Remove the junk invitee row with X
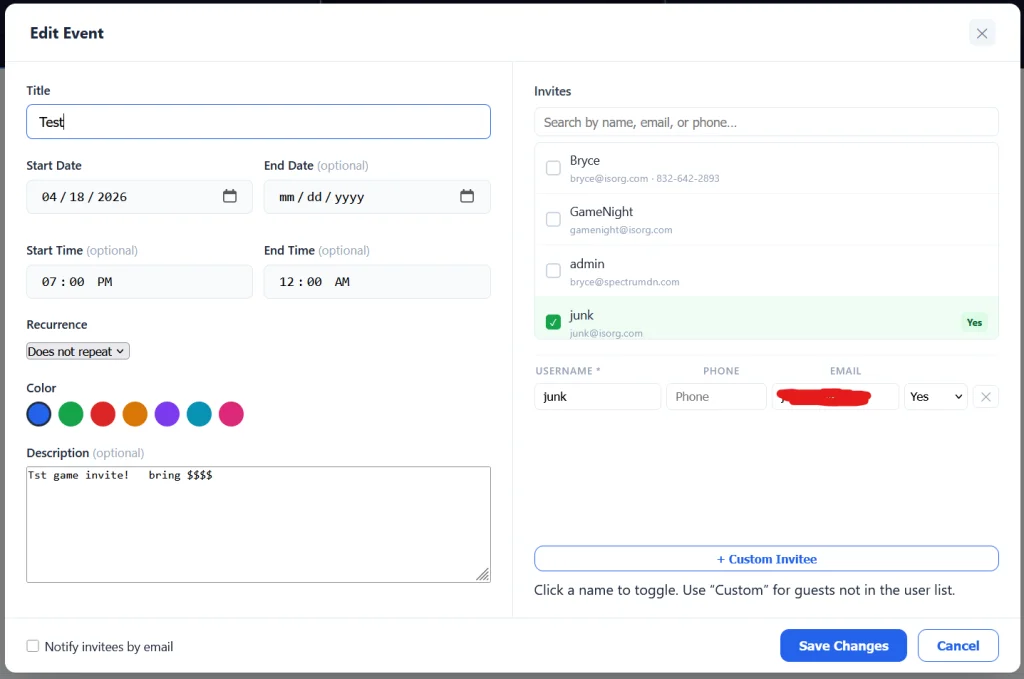The width and height of the screenshot is (1024, 679). [x=985, y=396]
